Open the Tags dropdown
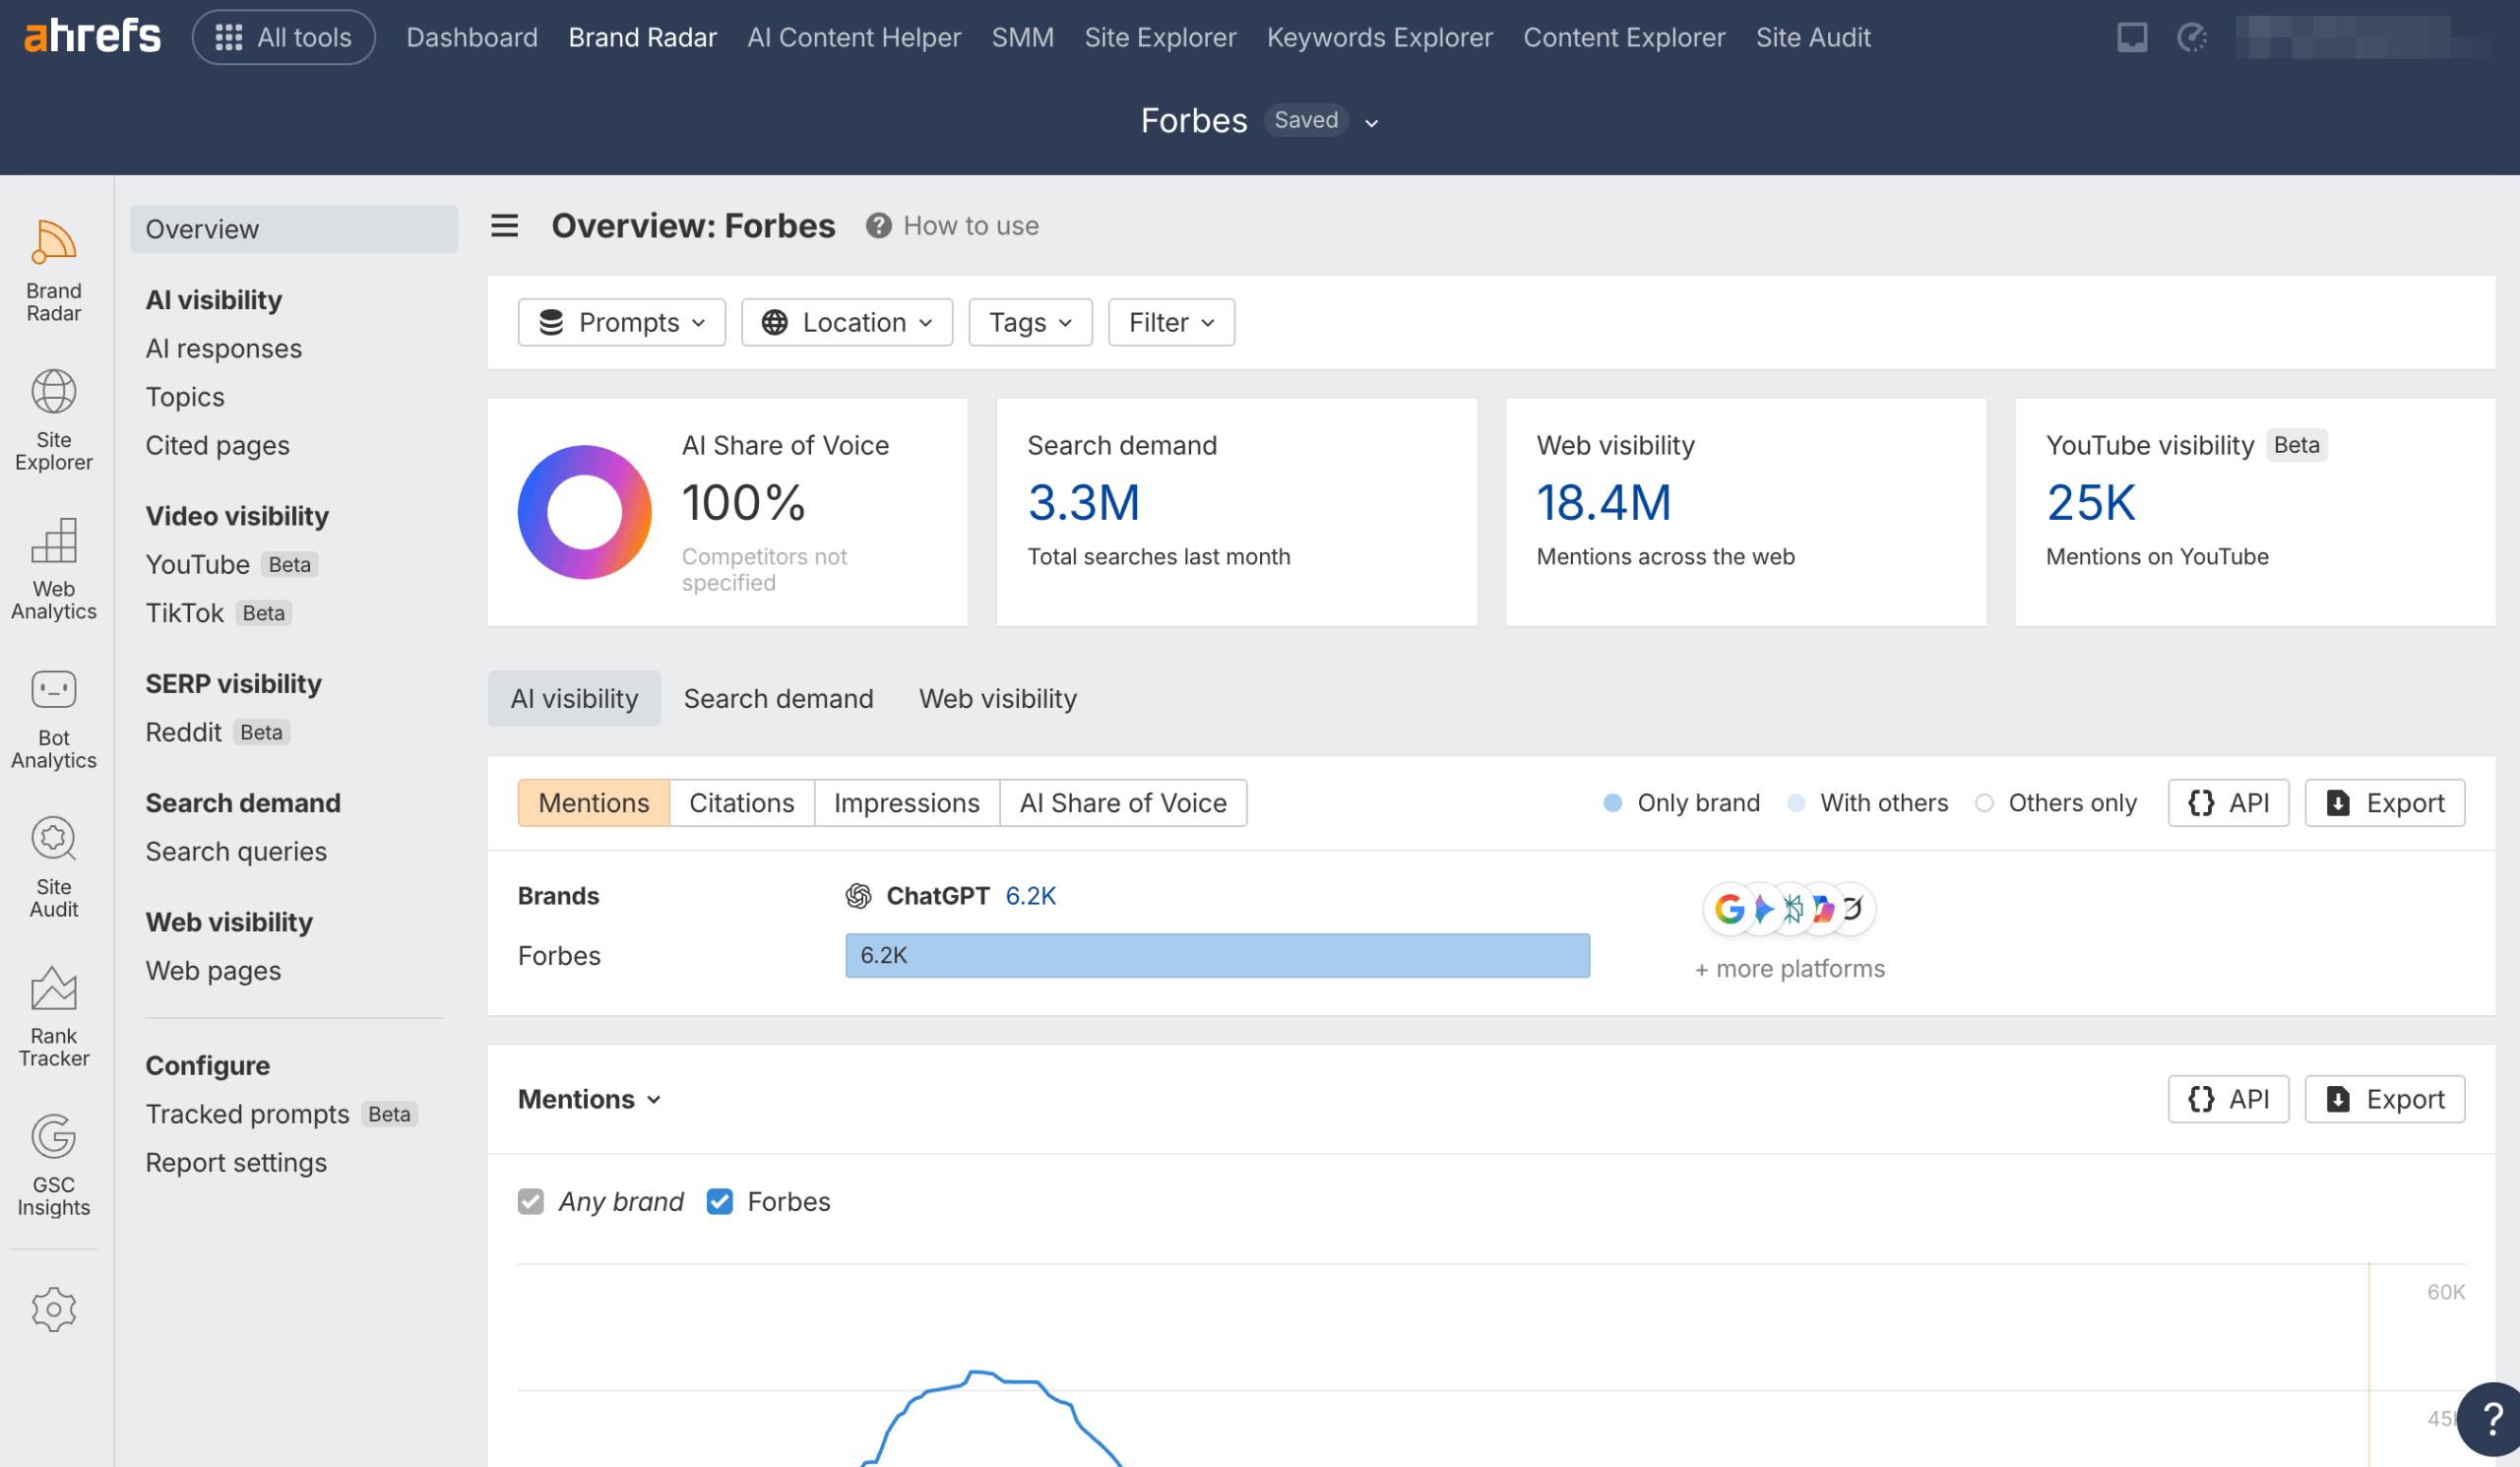Screen dimensions: 2520x1467 [1030, 322]
